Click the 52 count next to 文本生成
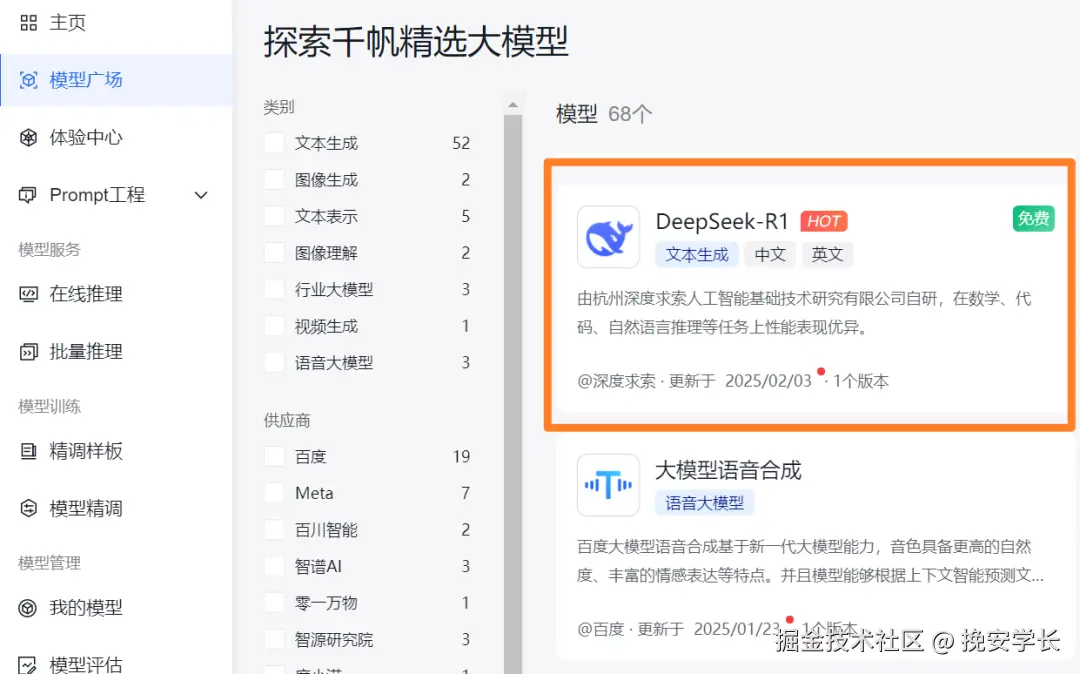The image size is (1080, 674). (x=461, y=143)
